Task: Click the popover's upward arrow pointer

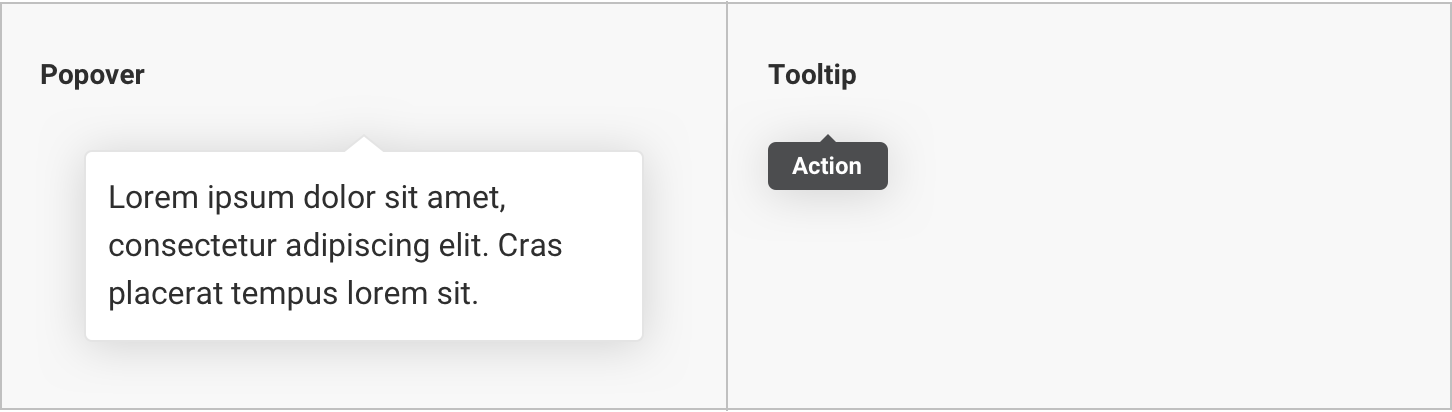Action: 364,145
